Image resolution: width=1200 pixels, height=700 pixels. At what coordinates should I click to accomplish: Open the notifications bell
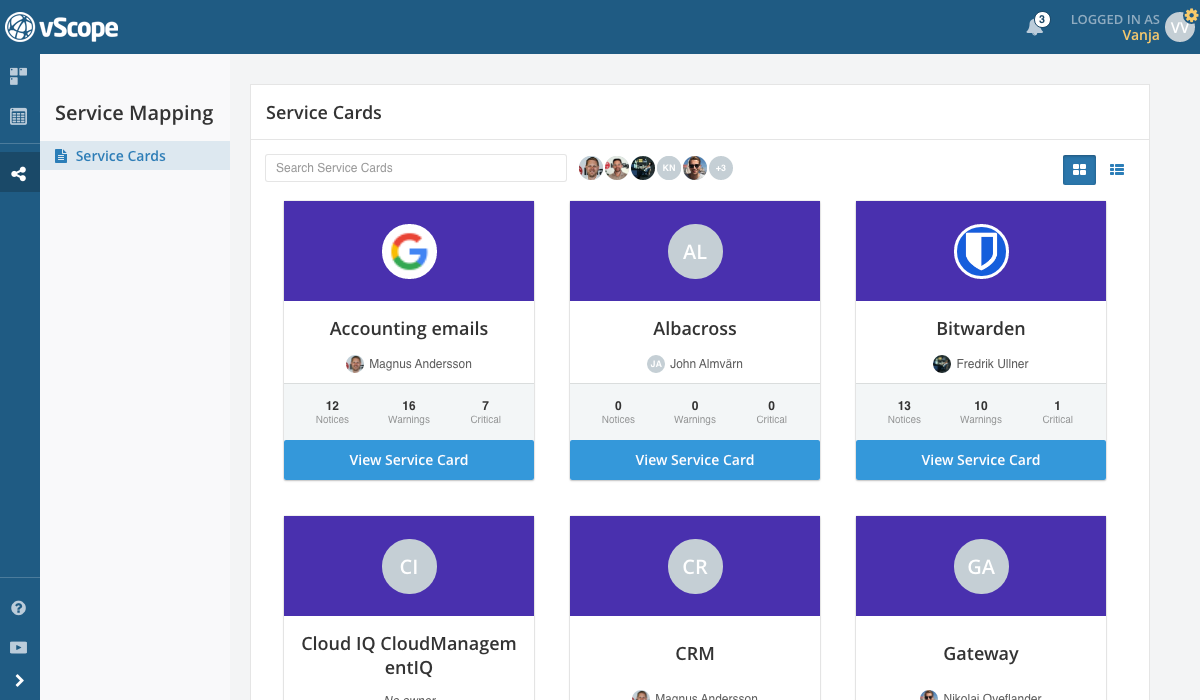pos(1035,27)
